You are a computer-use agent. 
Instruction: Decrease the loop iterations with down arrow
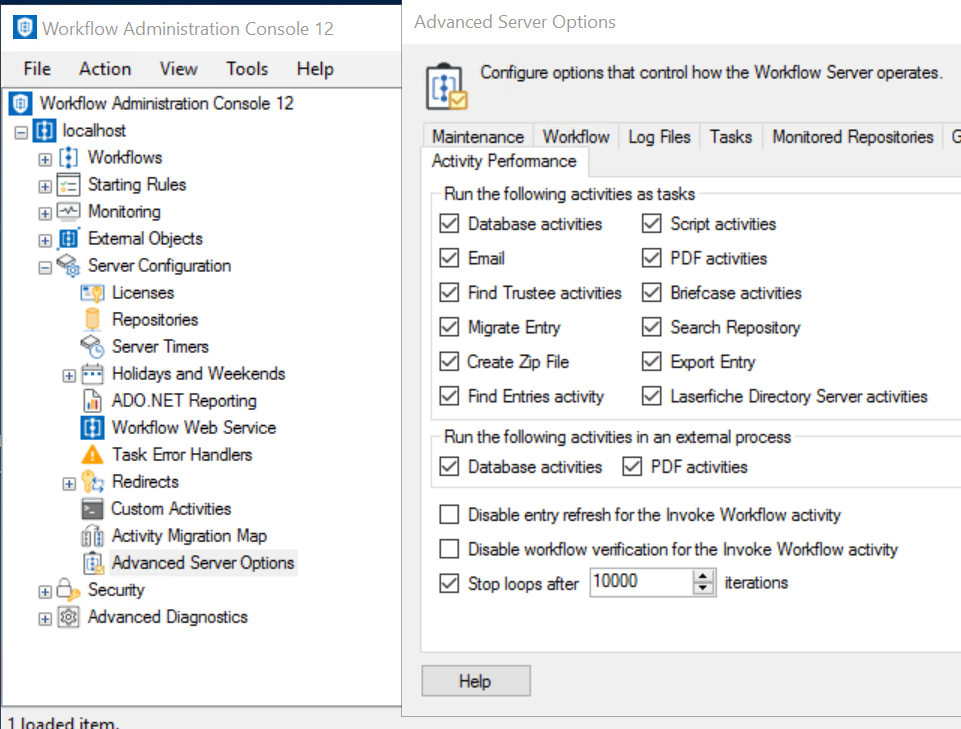click(x=704, y=589)
